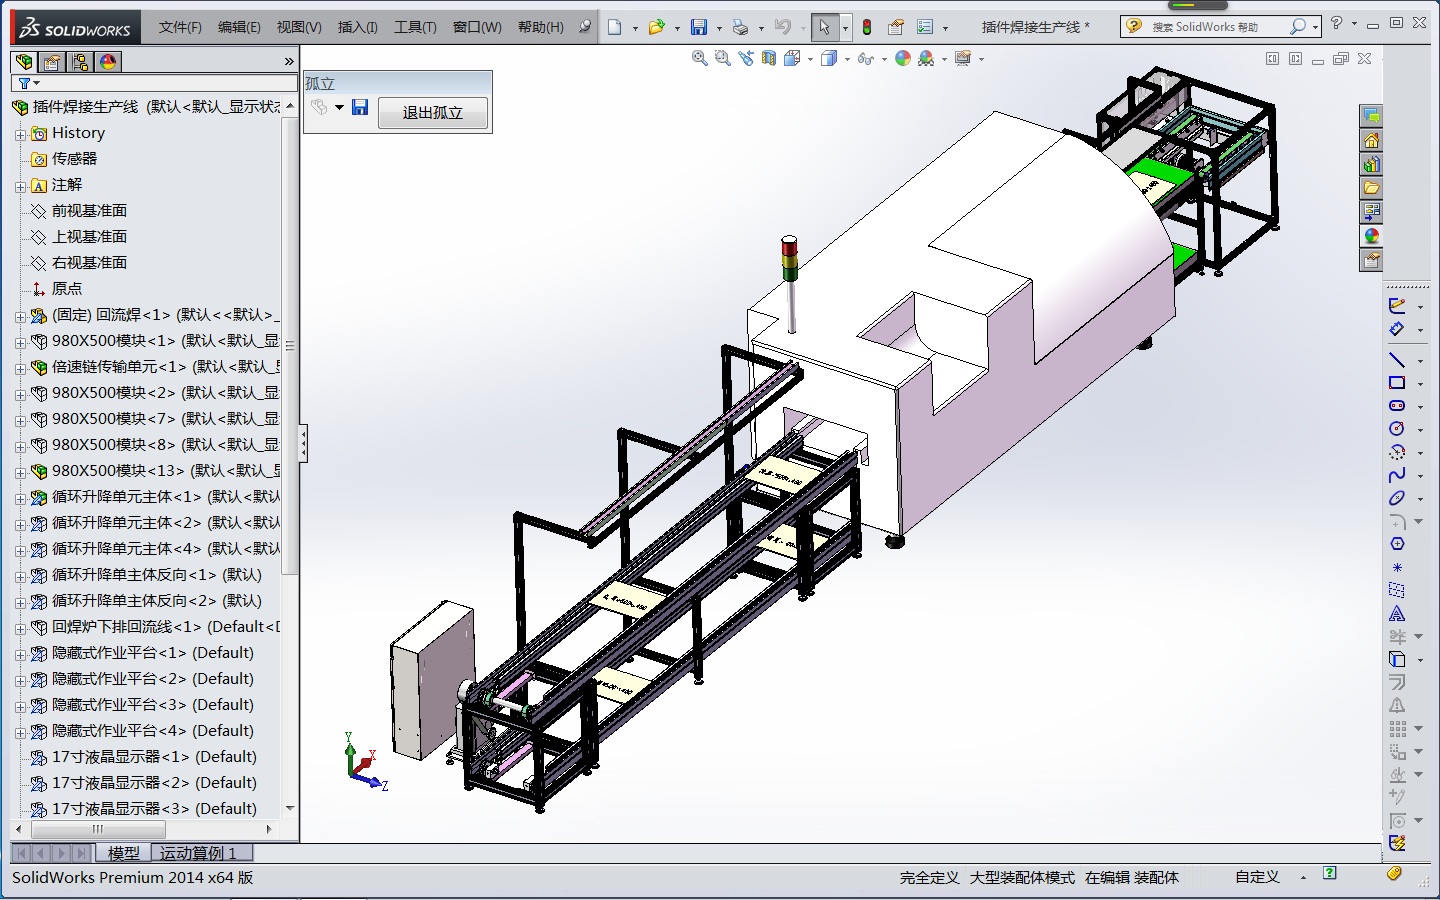
Task: Click the feature tree vertical scrollbar
Action: [290, 345]
